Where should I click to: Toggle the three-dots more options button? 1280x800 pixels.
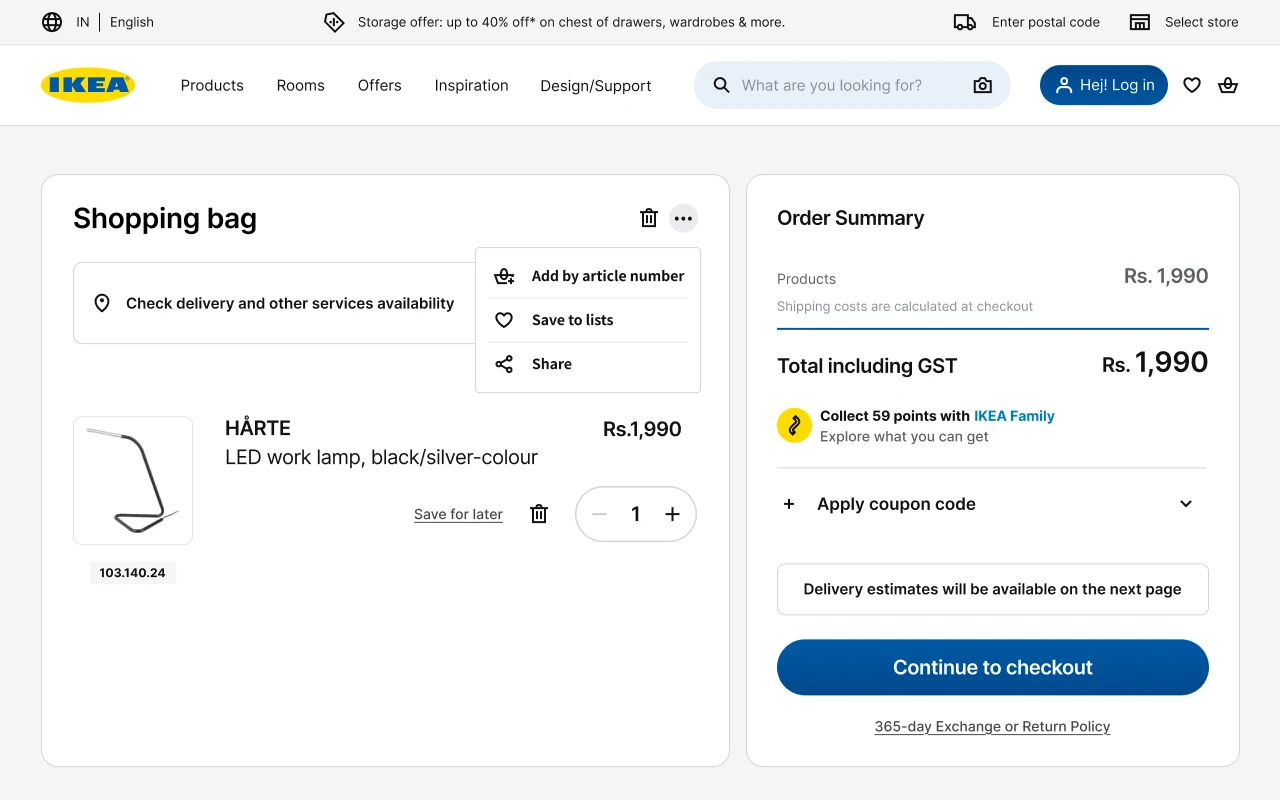683,218
